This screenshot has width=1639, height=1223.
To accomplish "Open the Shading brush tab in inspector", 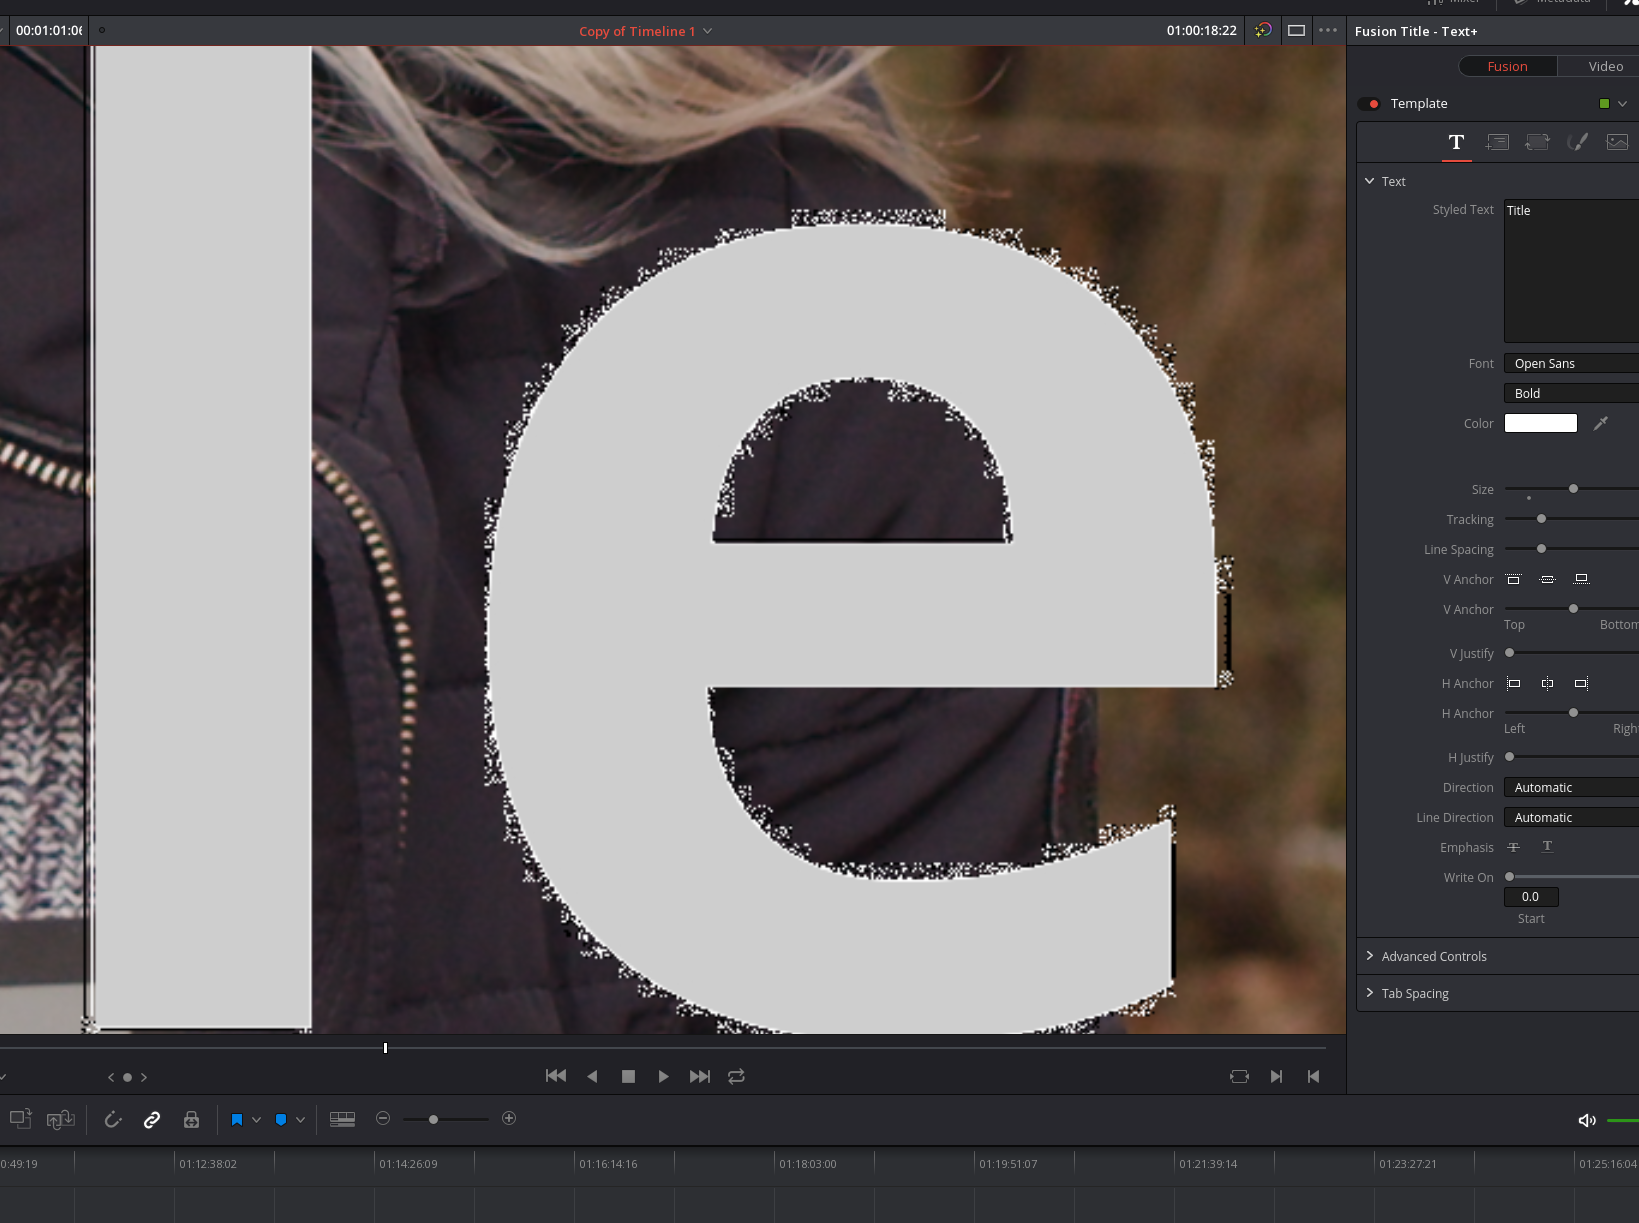I will [x=1577, y=142].
